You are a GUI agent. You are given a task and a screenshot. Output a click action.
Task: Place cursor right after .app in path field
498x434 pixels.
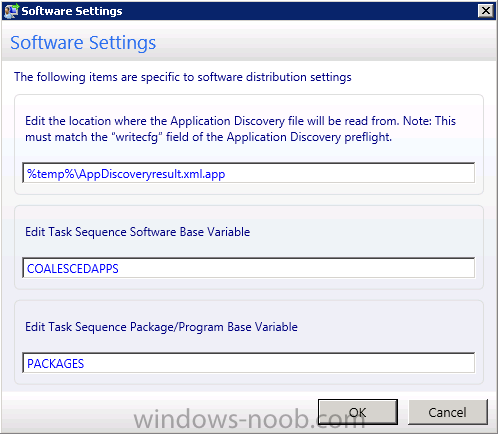click(226, 174)
